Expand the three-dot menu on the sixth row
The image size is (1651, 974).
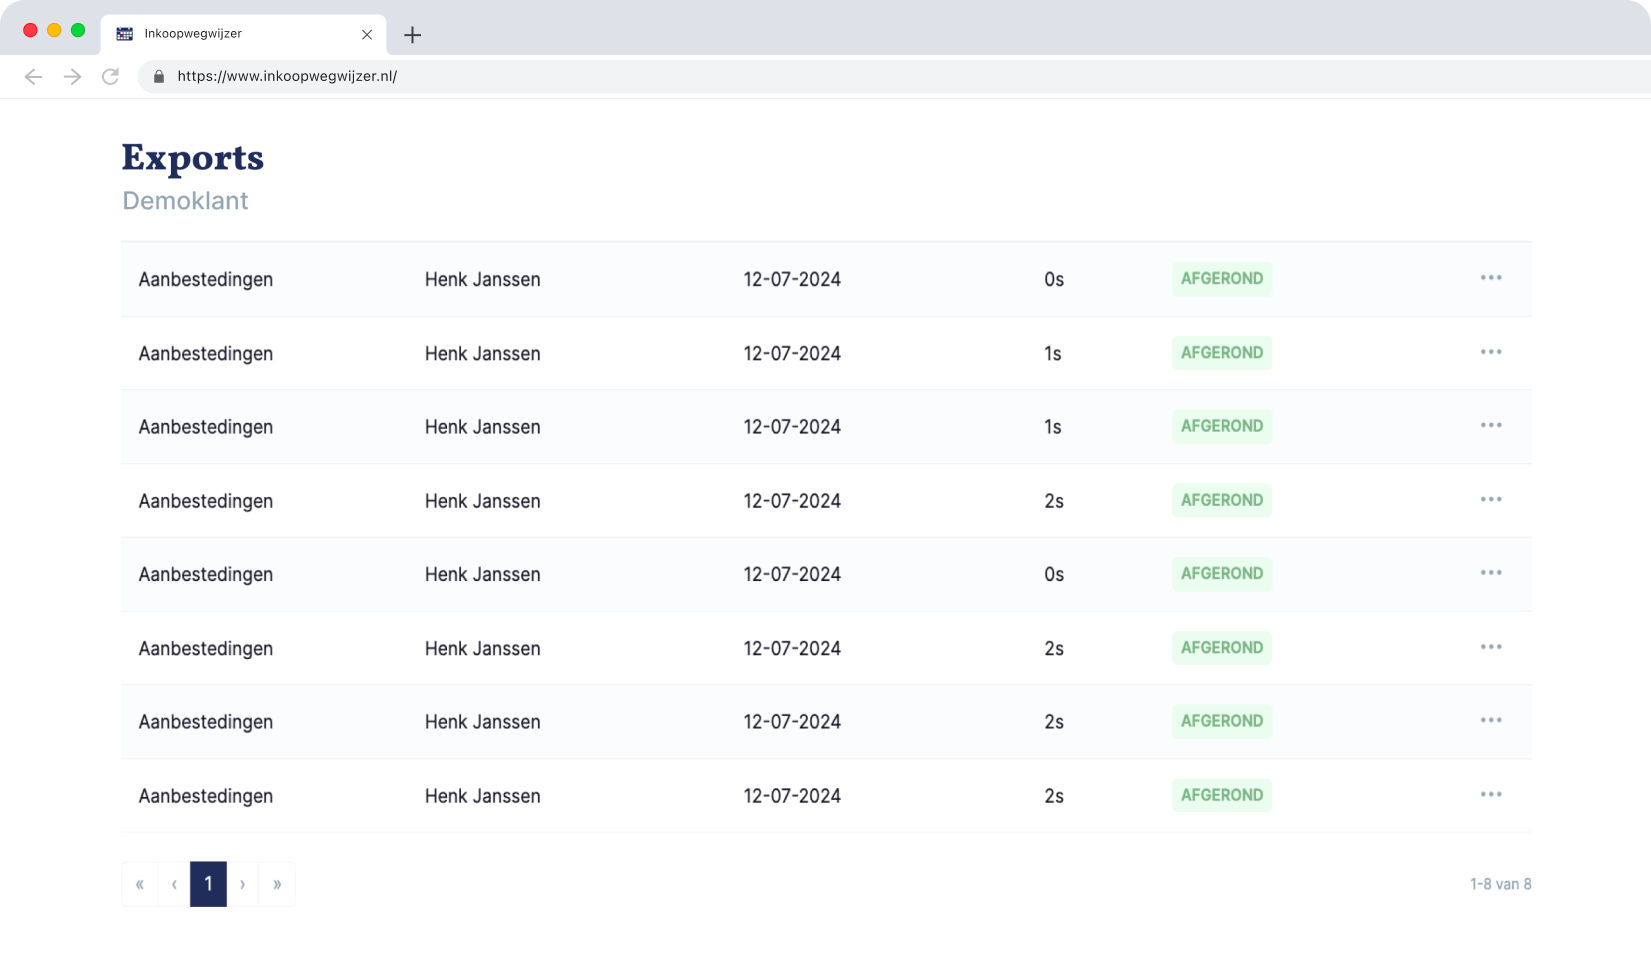coord(1490,647)
